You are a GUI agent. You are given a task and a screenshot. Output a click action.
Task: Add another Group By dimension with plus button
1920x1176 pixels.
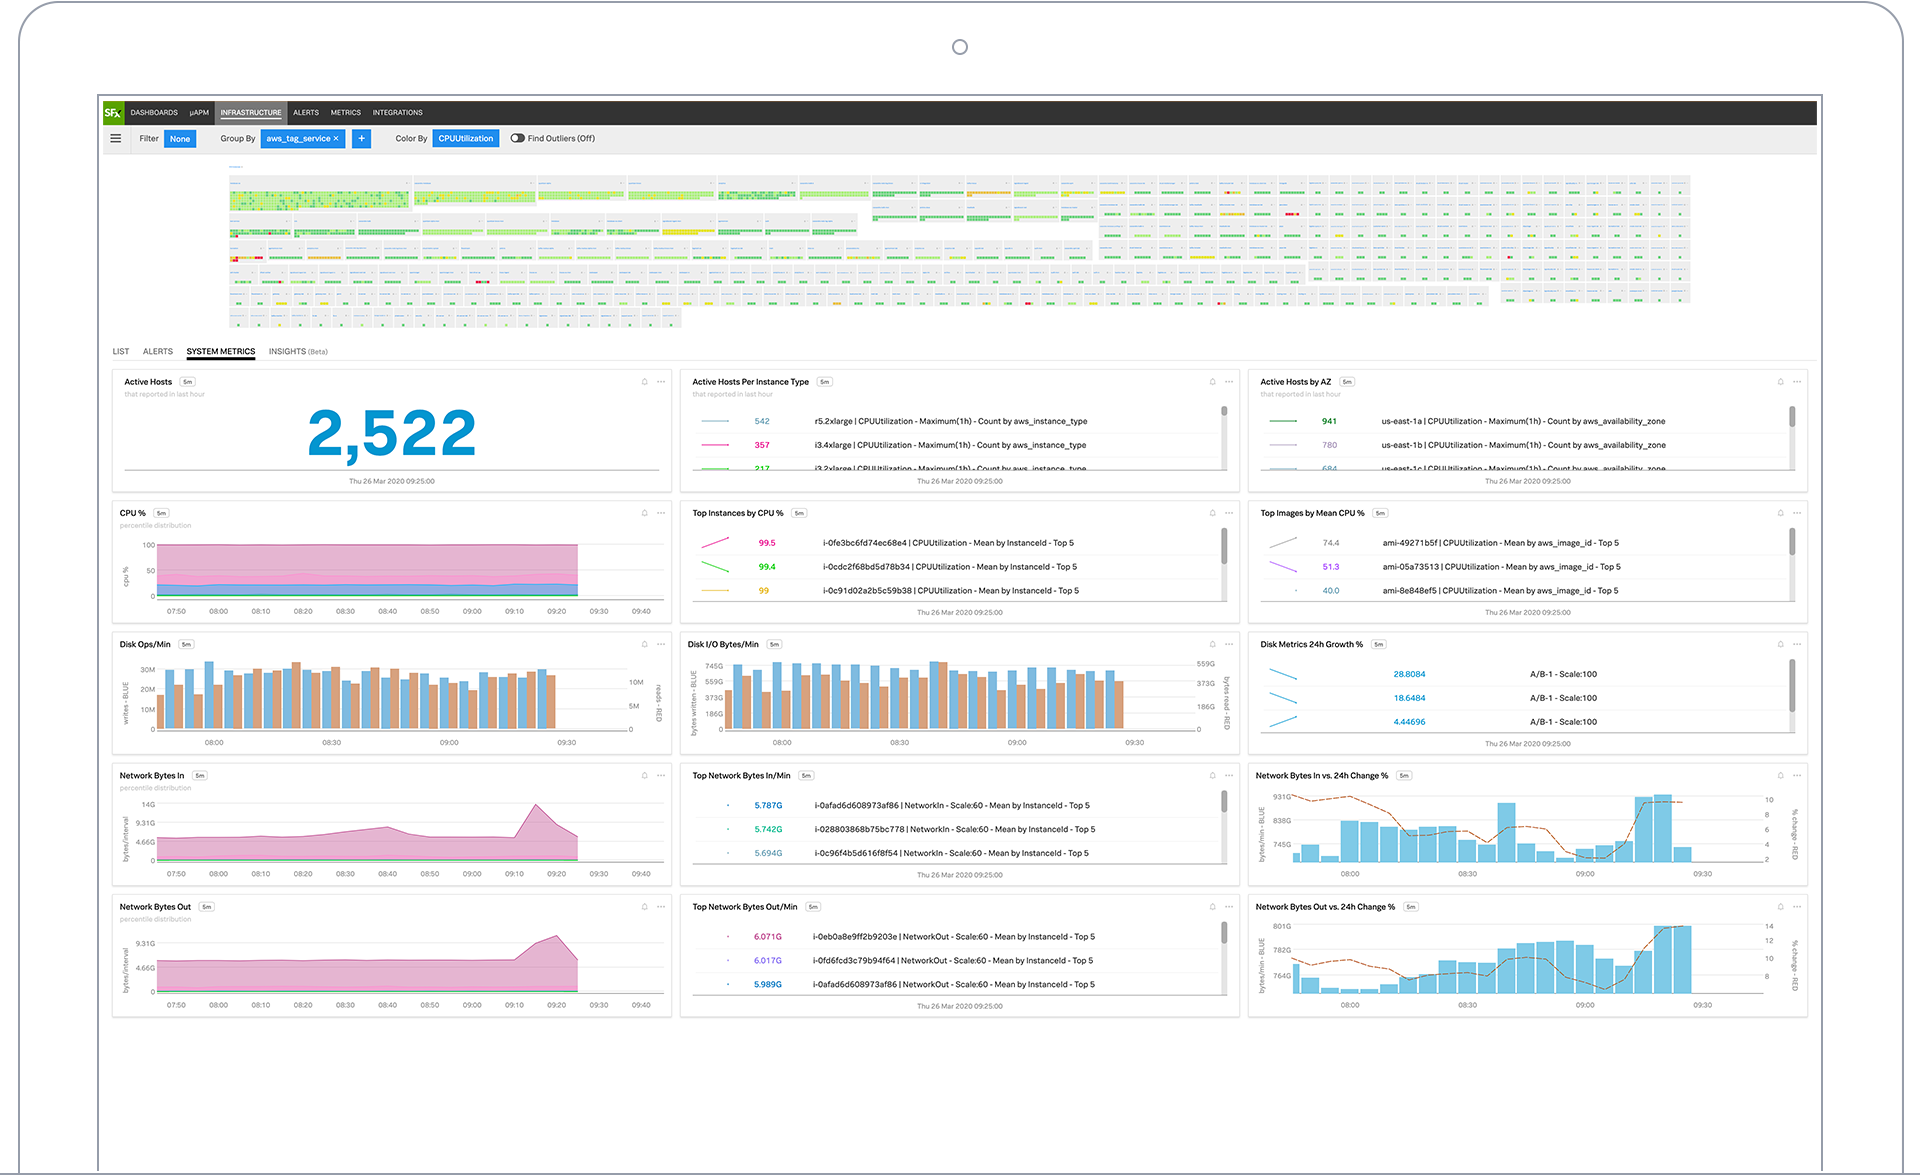[362, 139]
